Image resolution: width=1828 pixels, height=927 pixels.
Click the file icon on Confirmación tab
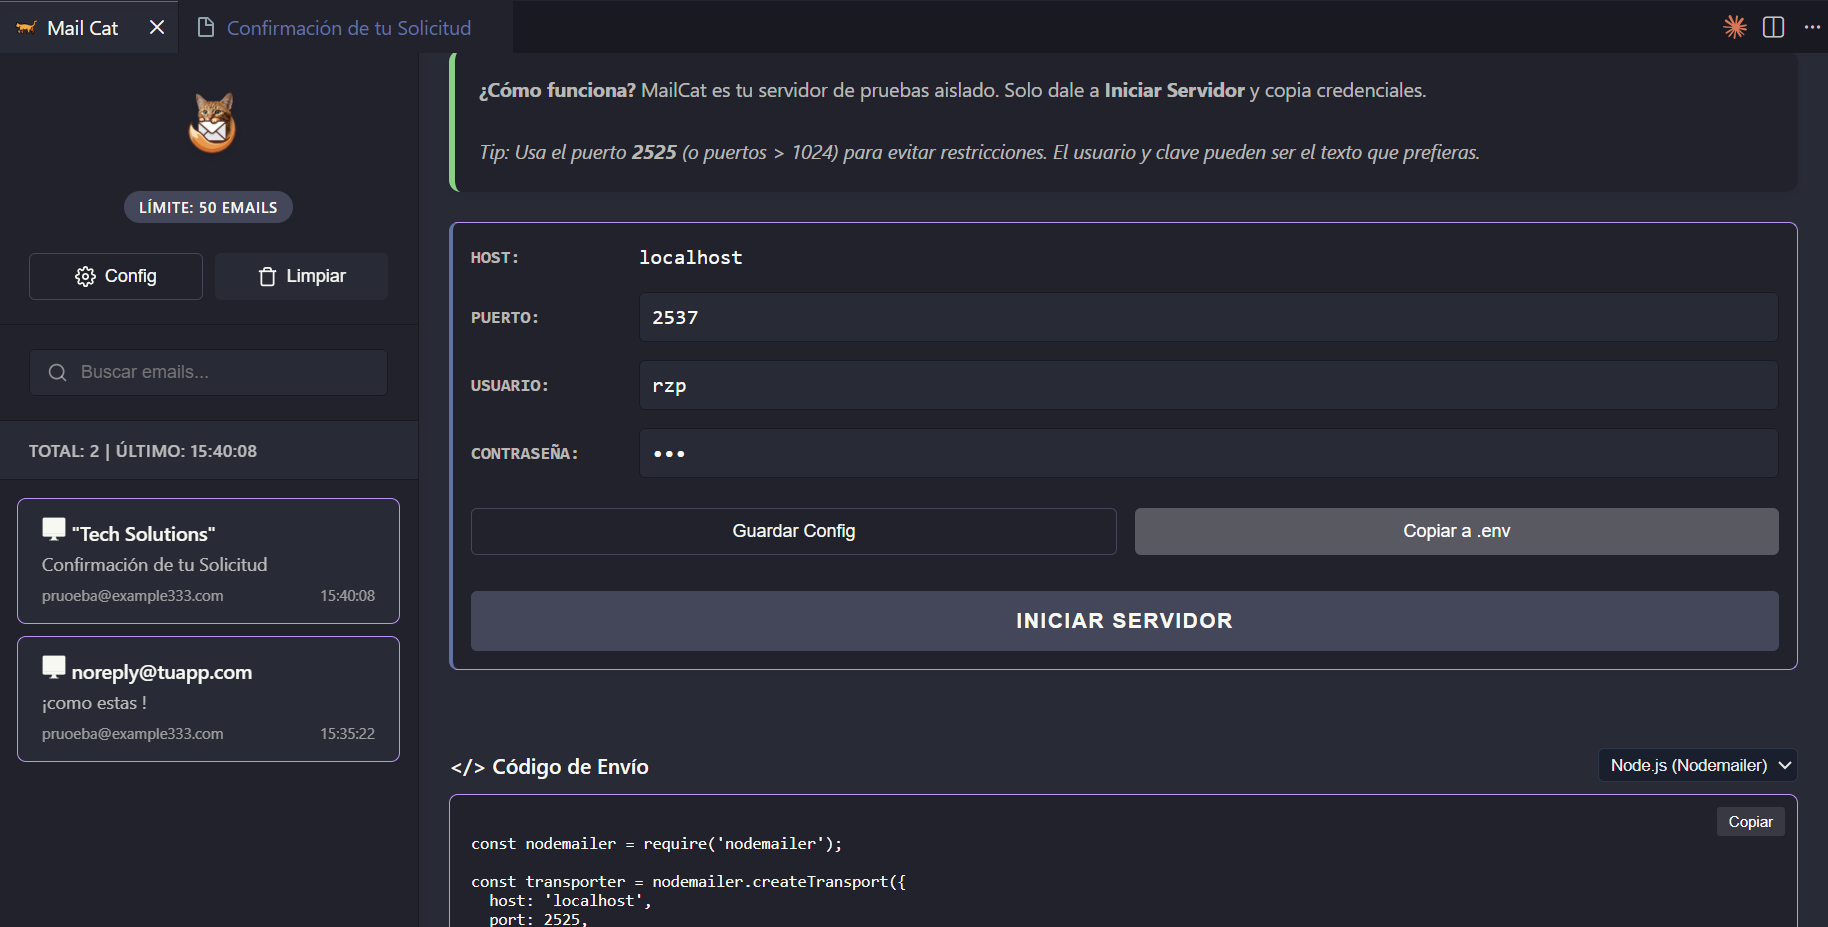[x=206, y=27]
